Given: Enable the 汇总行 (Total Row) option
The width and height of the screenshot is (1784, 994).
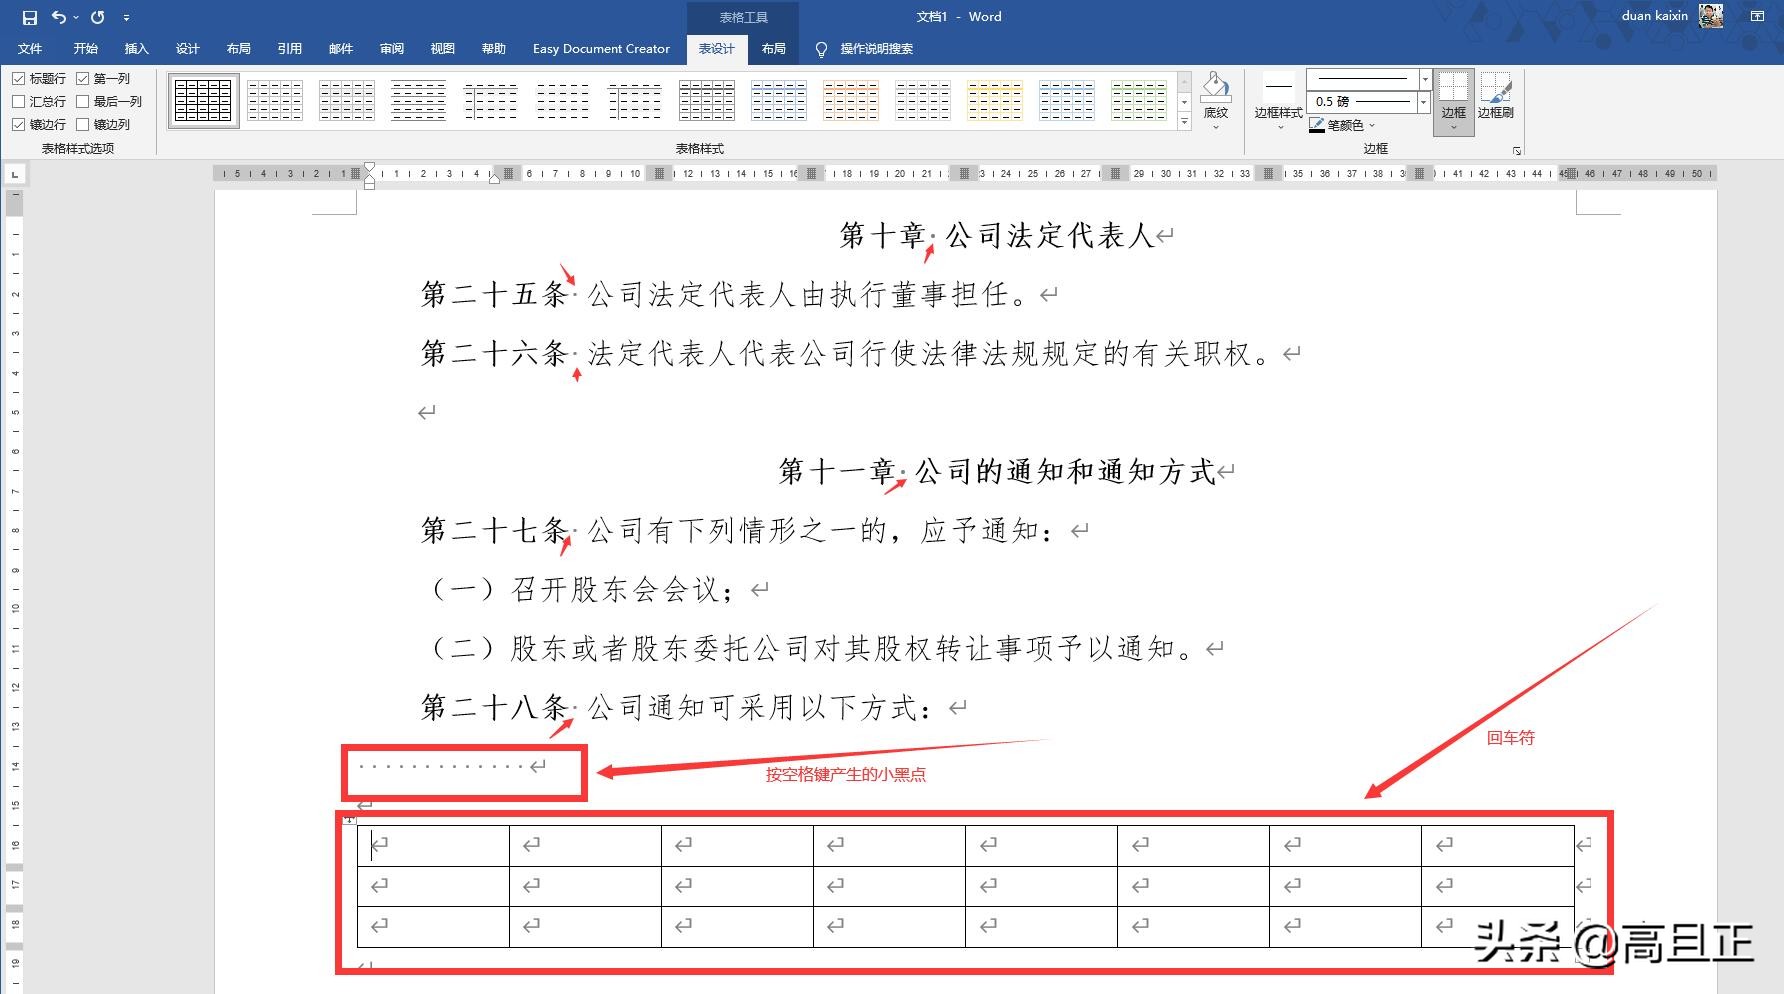Looking at the screenshot, I should (19, 101).
